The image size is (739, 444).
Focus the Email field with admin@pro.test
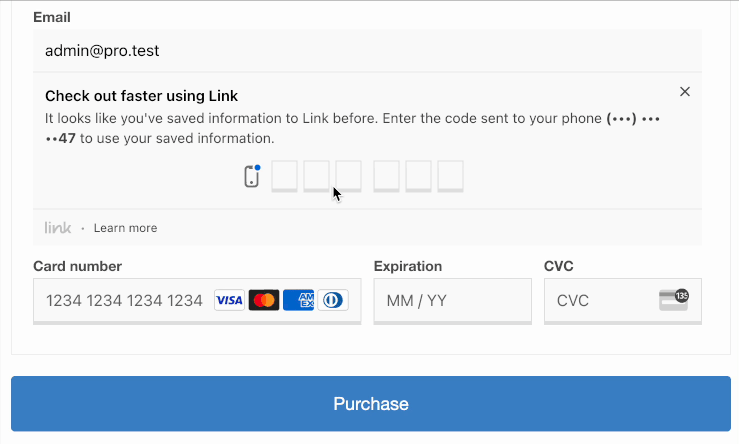tap(367, 50)
